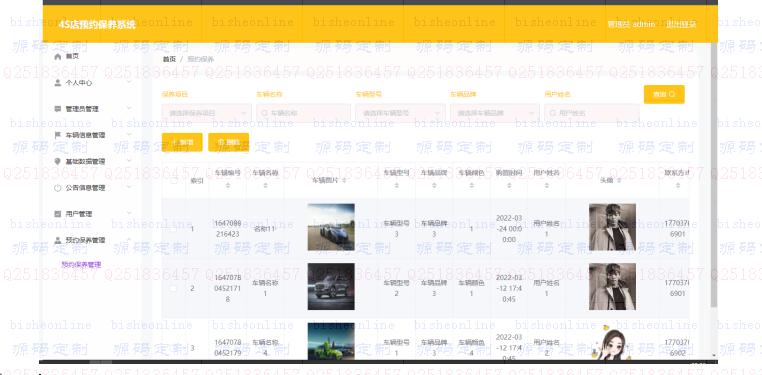Click the 删除 delete button
Image resolution: width=762 pixels, height=375 pixels.
[x=228, y=142]
